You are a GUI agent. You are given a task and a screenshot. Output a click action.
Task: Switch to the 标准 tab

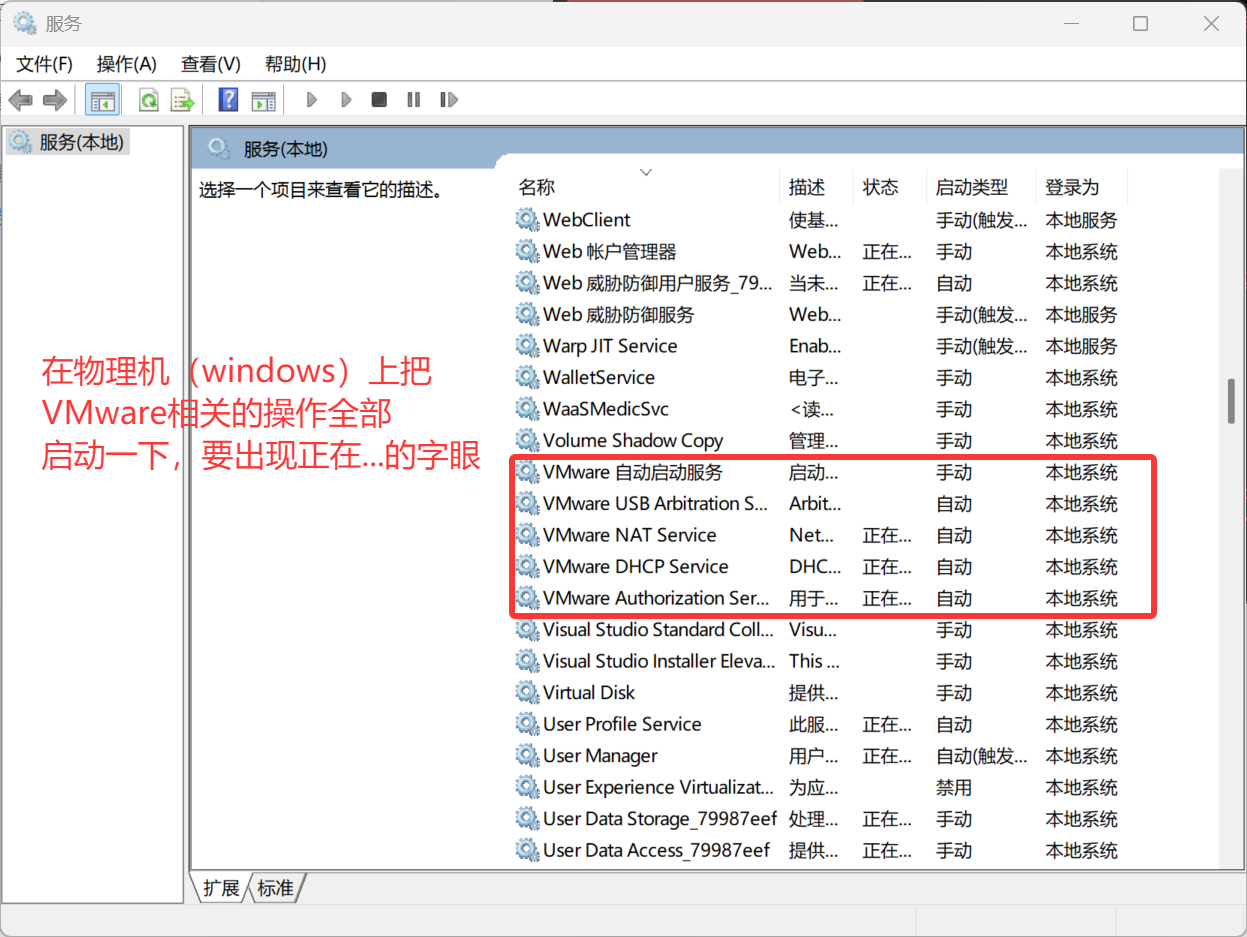click(x=276, y=888)
